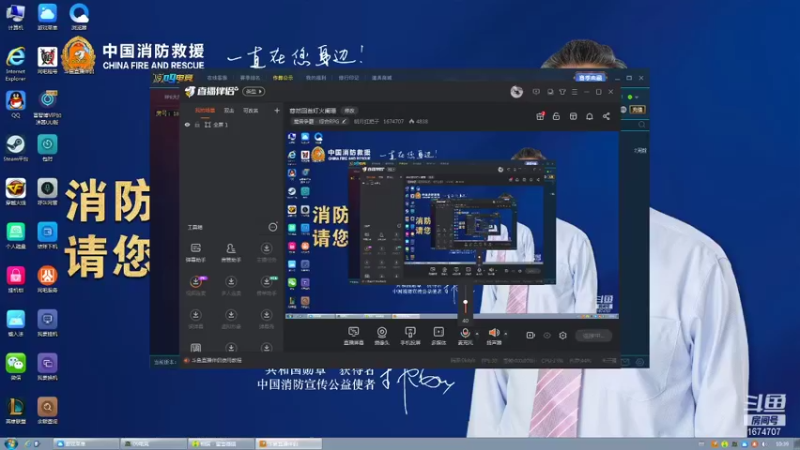
Task: Toggle eye visibility of 全屏 1 source
Action: (187, 124)
